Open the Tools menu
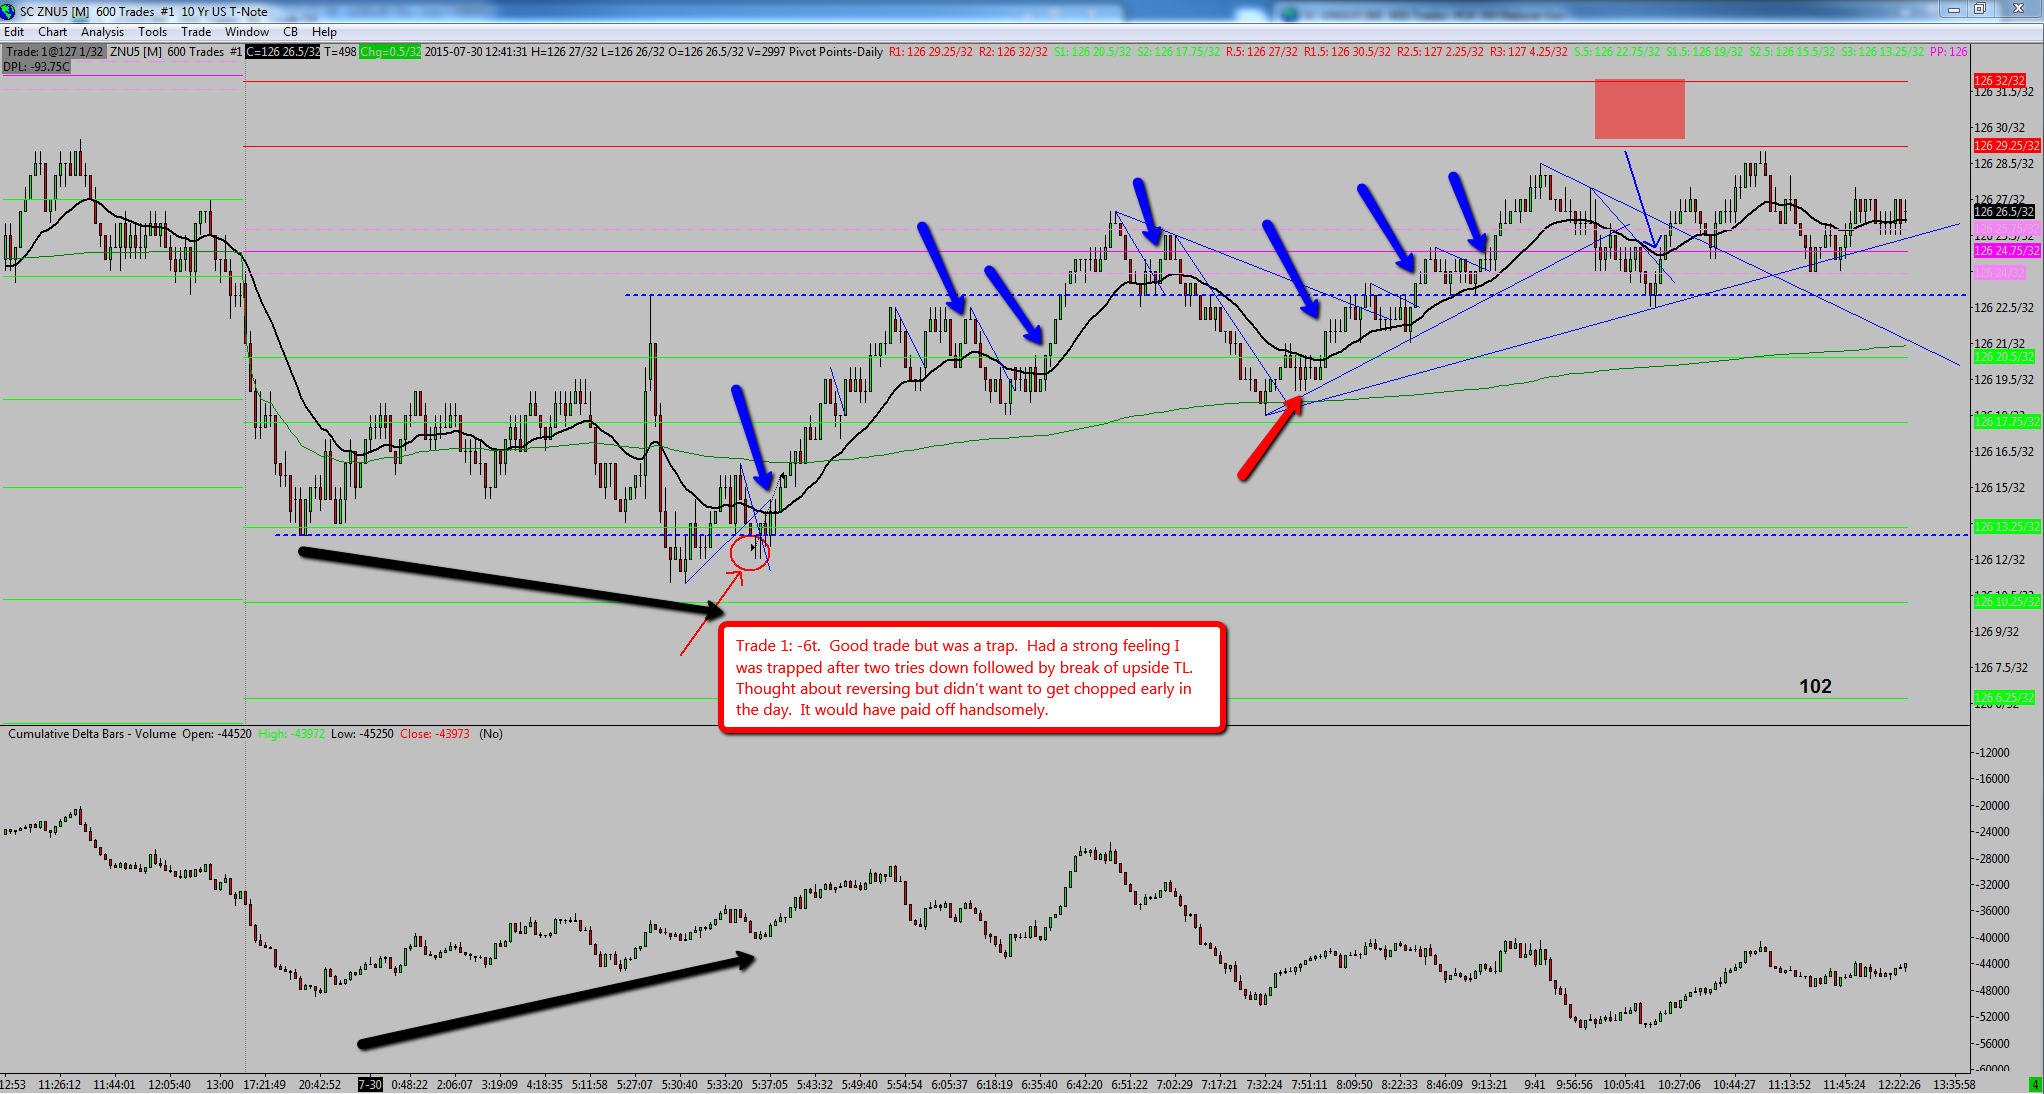Screen dimensions: 2044x1094 [152, 32]
